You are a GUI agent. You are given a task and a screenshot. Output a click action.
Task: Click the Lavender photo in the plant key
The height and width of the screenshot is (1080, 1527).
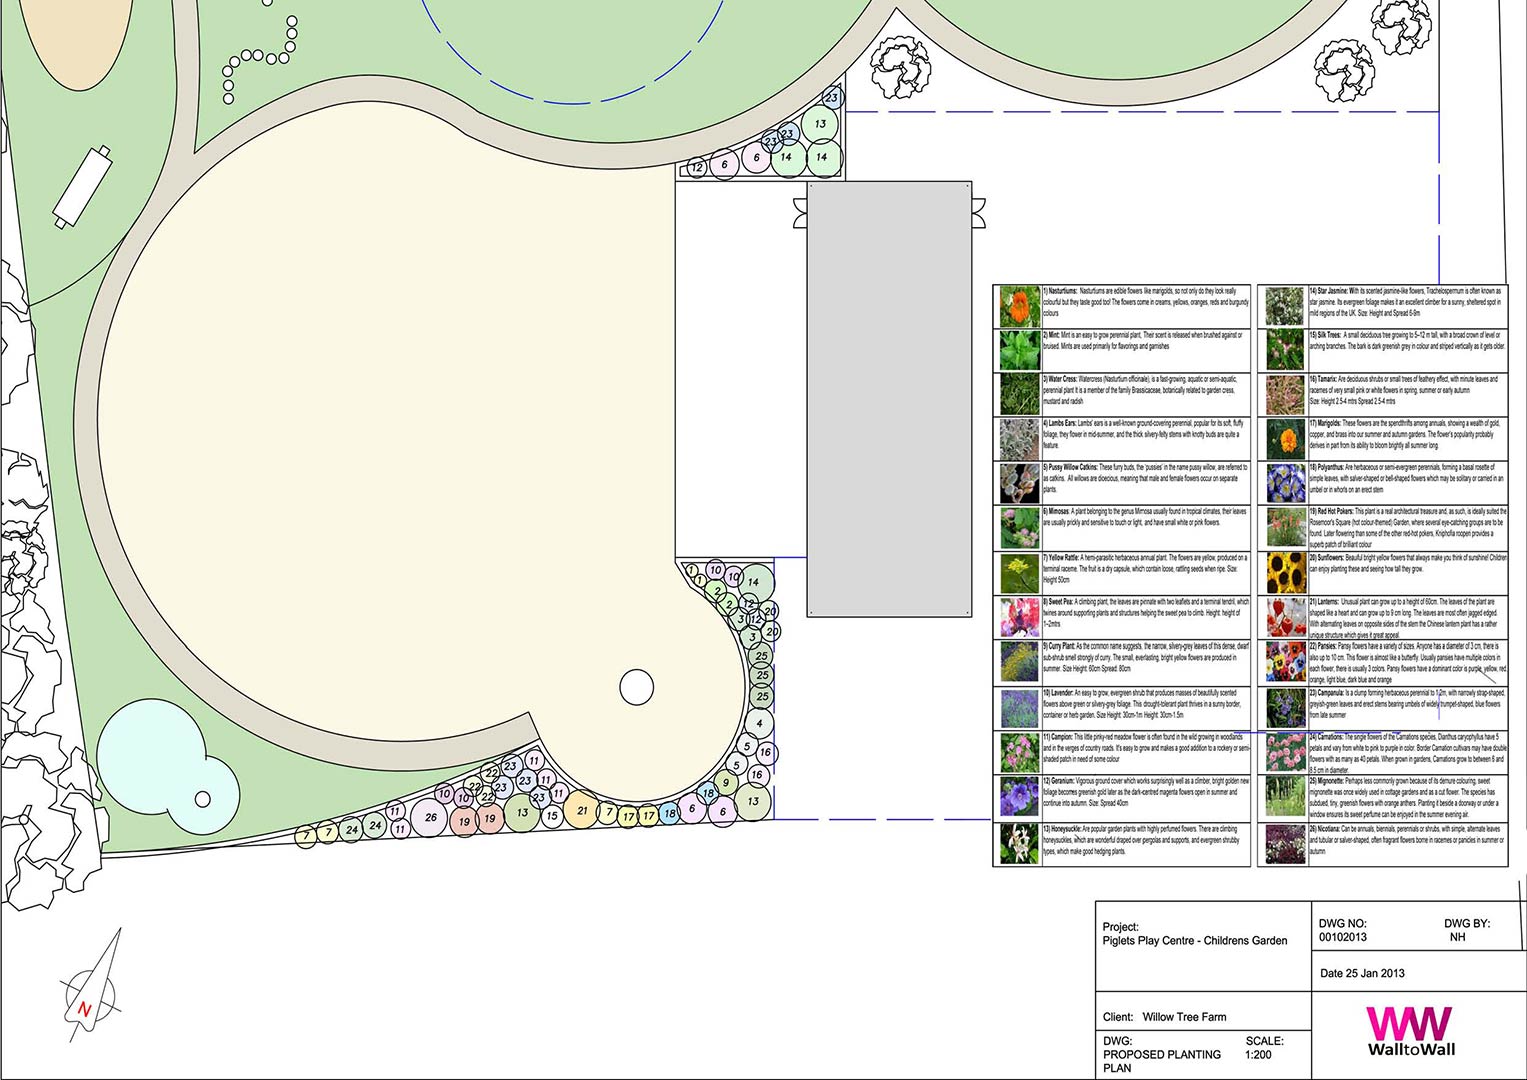1019,707
